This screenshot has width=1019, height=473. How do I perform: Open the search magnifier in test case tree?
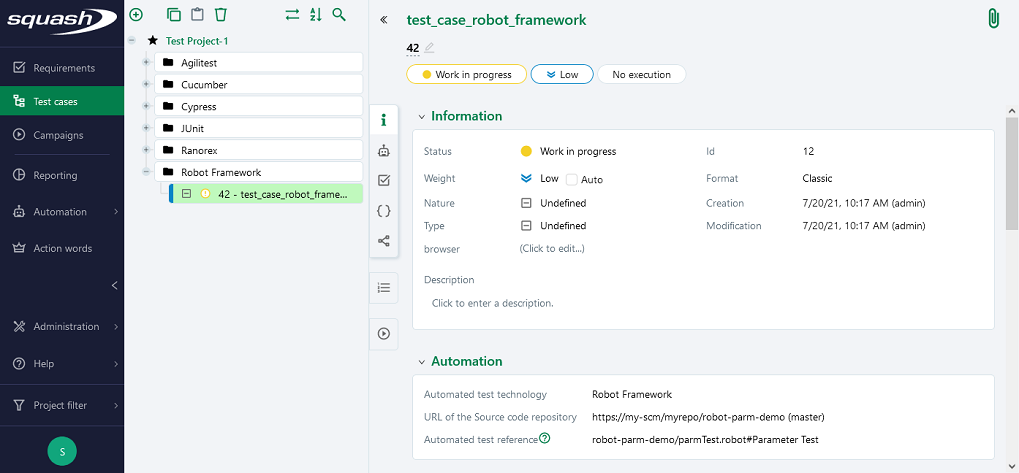340,15
